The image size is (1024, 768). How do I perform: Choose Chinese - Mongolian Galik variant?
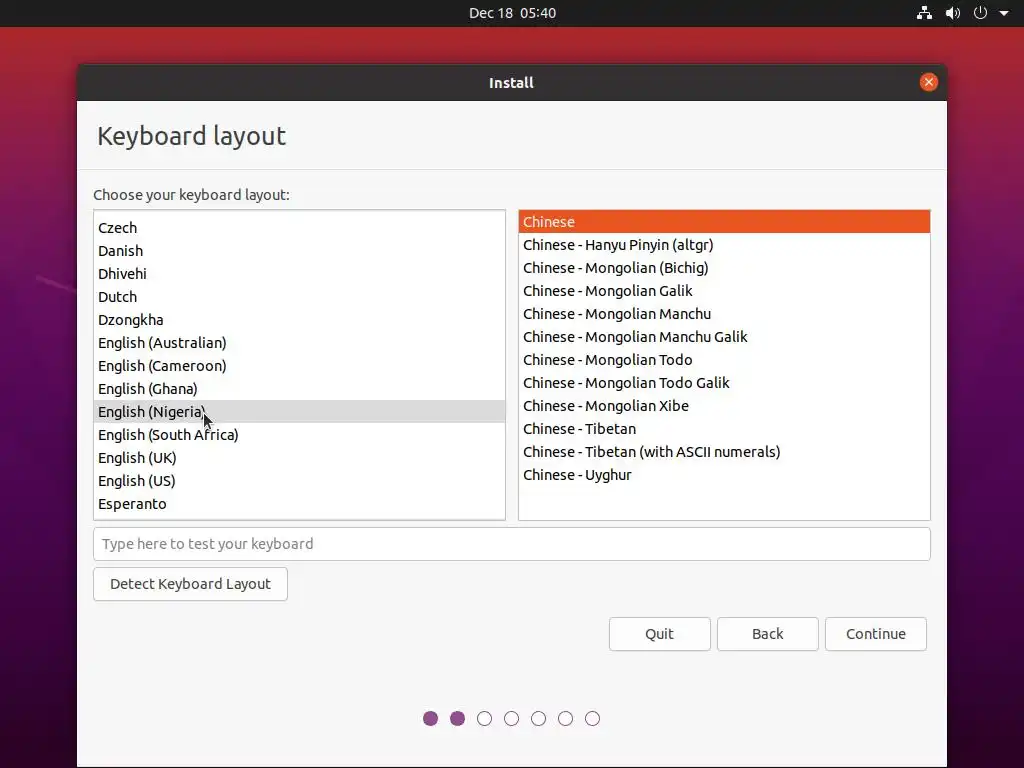[724, 291]
